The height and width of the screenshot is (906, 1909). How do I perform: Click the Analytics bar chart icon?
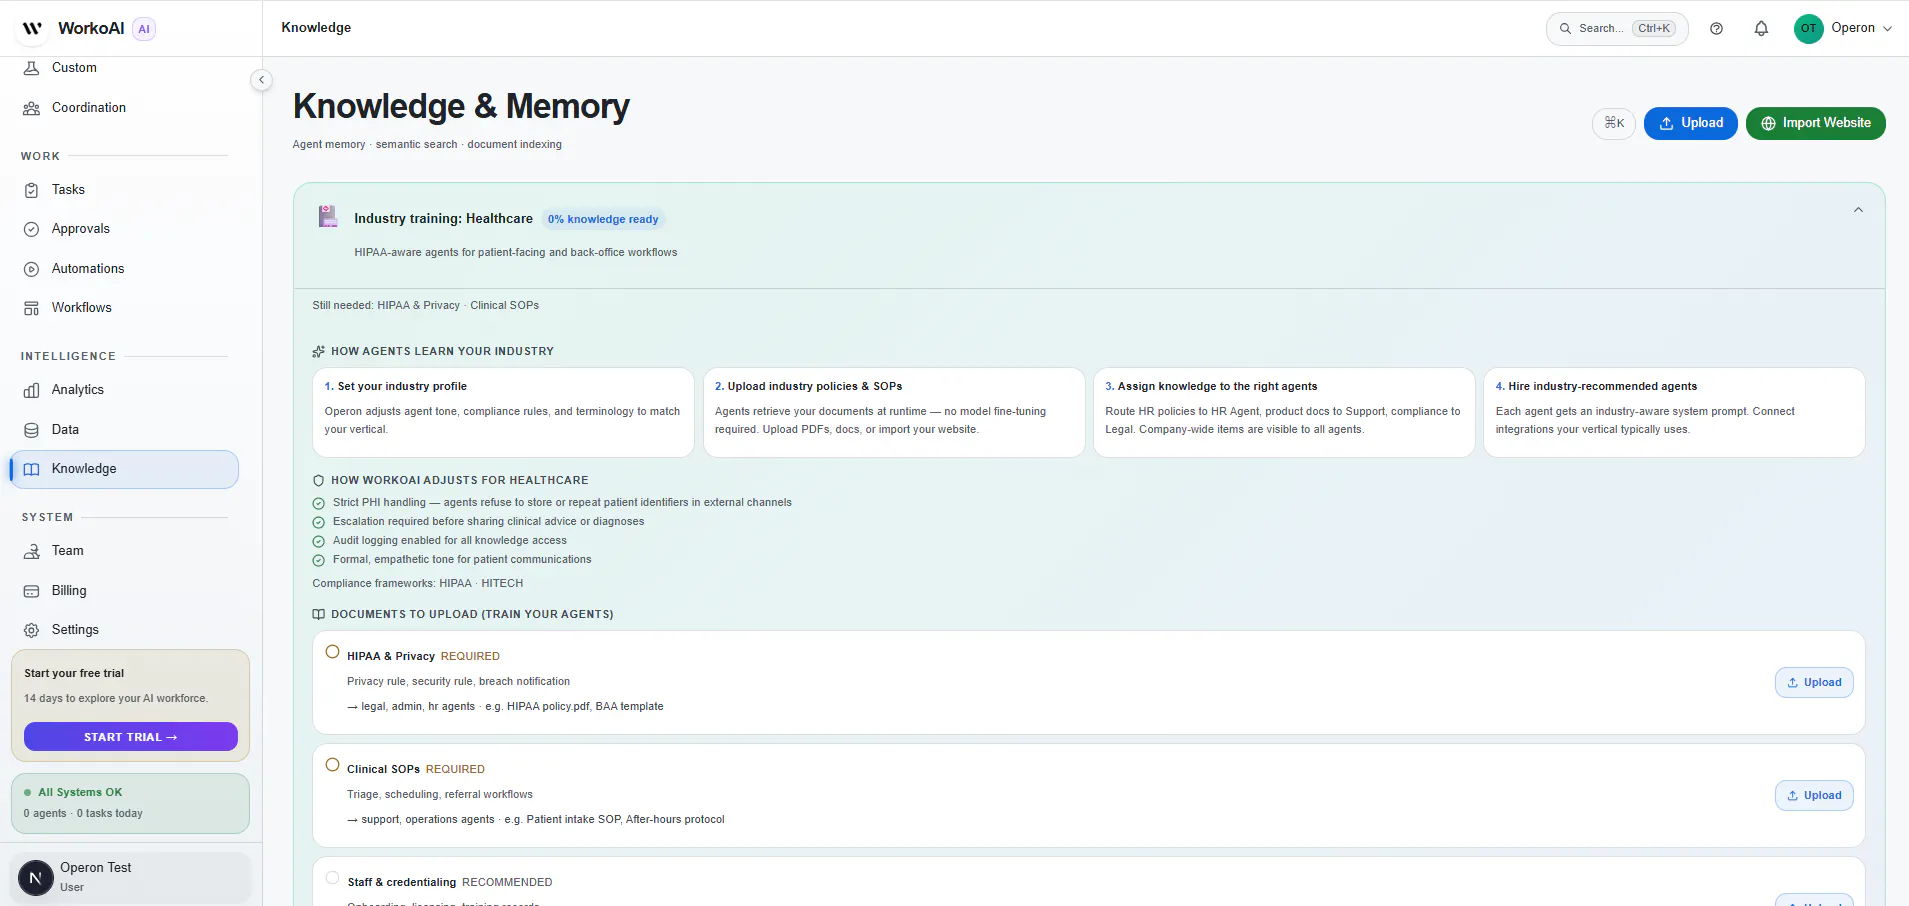[x=32, y=390]
